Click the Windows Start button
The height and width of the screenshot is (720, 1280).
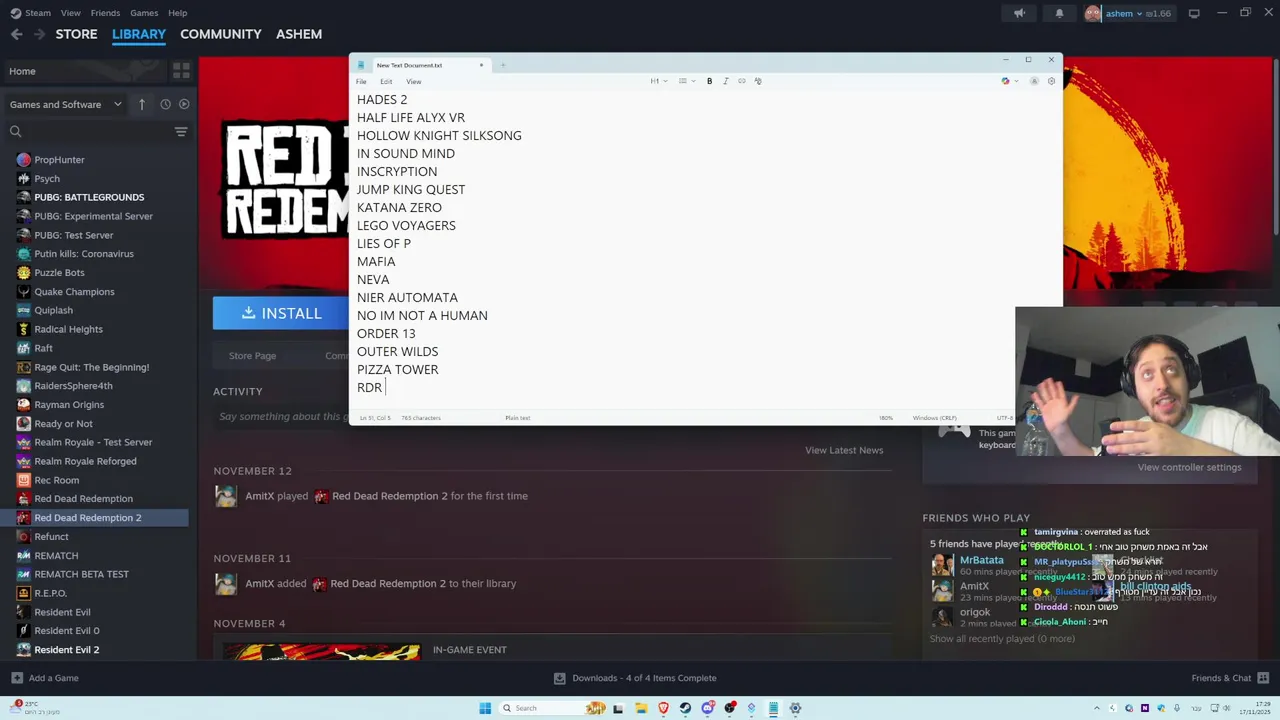coord(485,708)
